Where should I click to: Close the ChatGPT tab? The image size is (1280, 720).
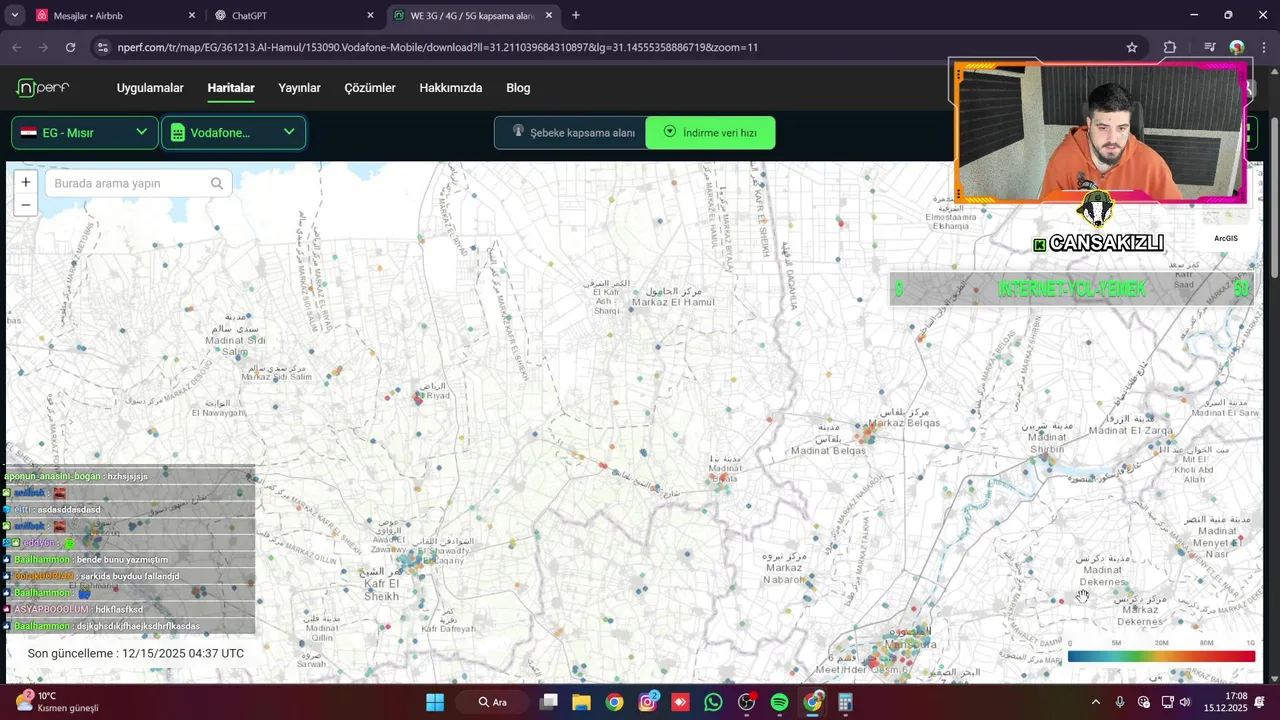pyautogui.click(x=370, y=16)
